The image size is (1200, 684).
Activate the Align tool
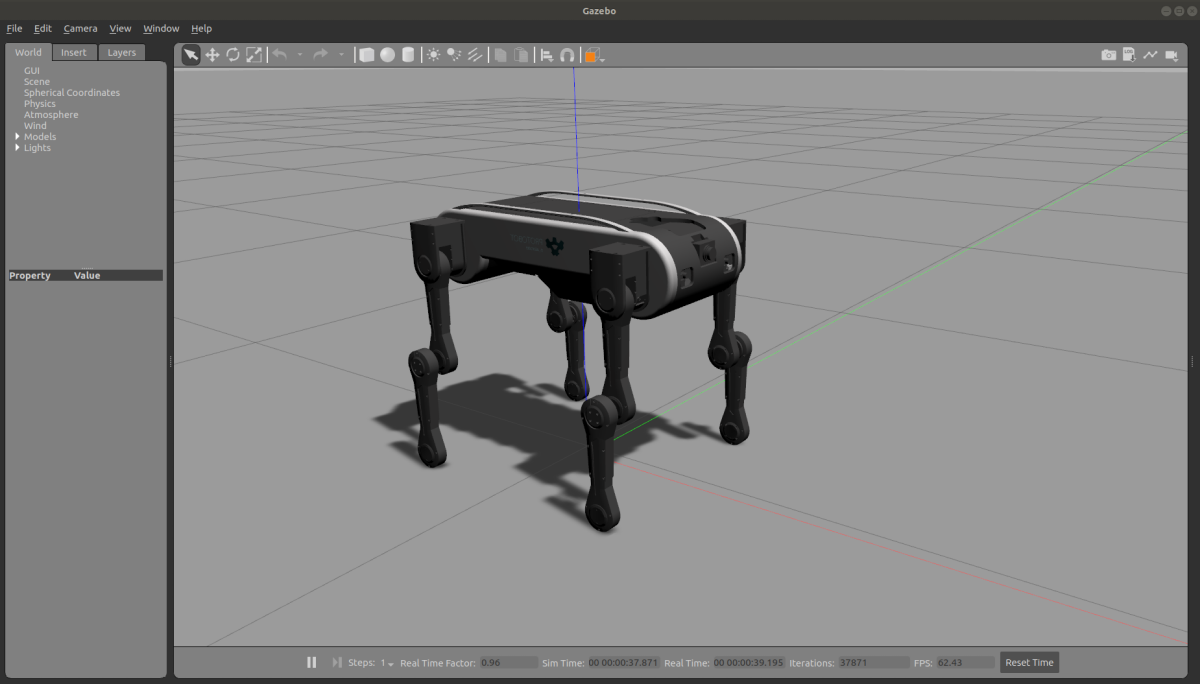point(546,55)
